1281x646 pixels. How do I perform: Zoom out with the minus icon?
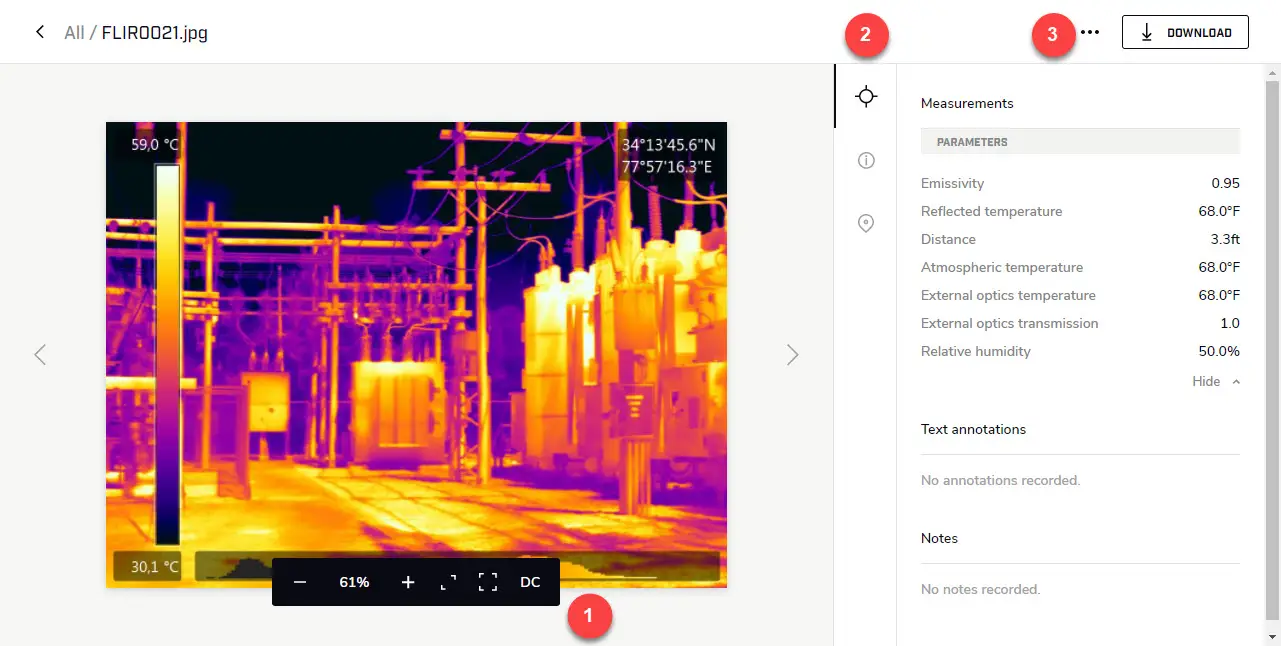tap(300, 582)
